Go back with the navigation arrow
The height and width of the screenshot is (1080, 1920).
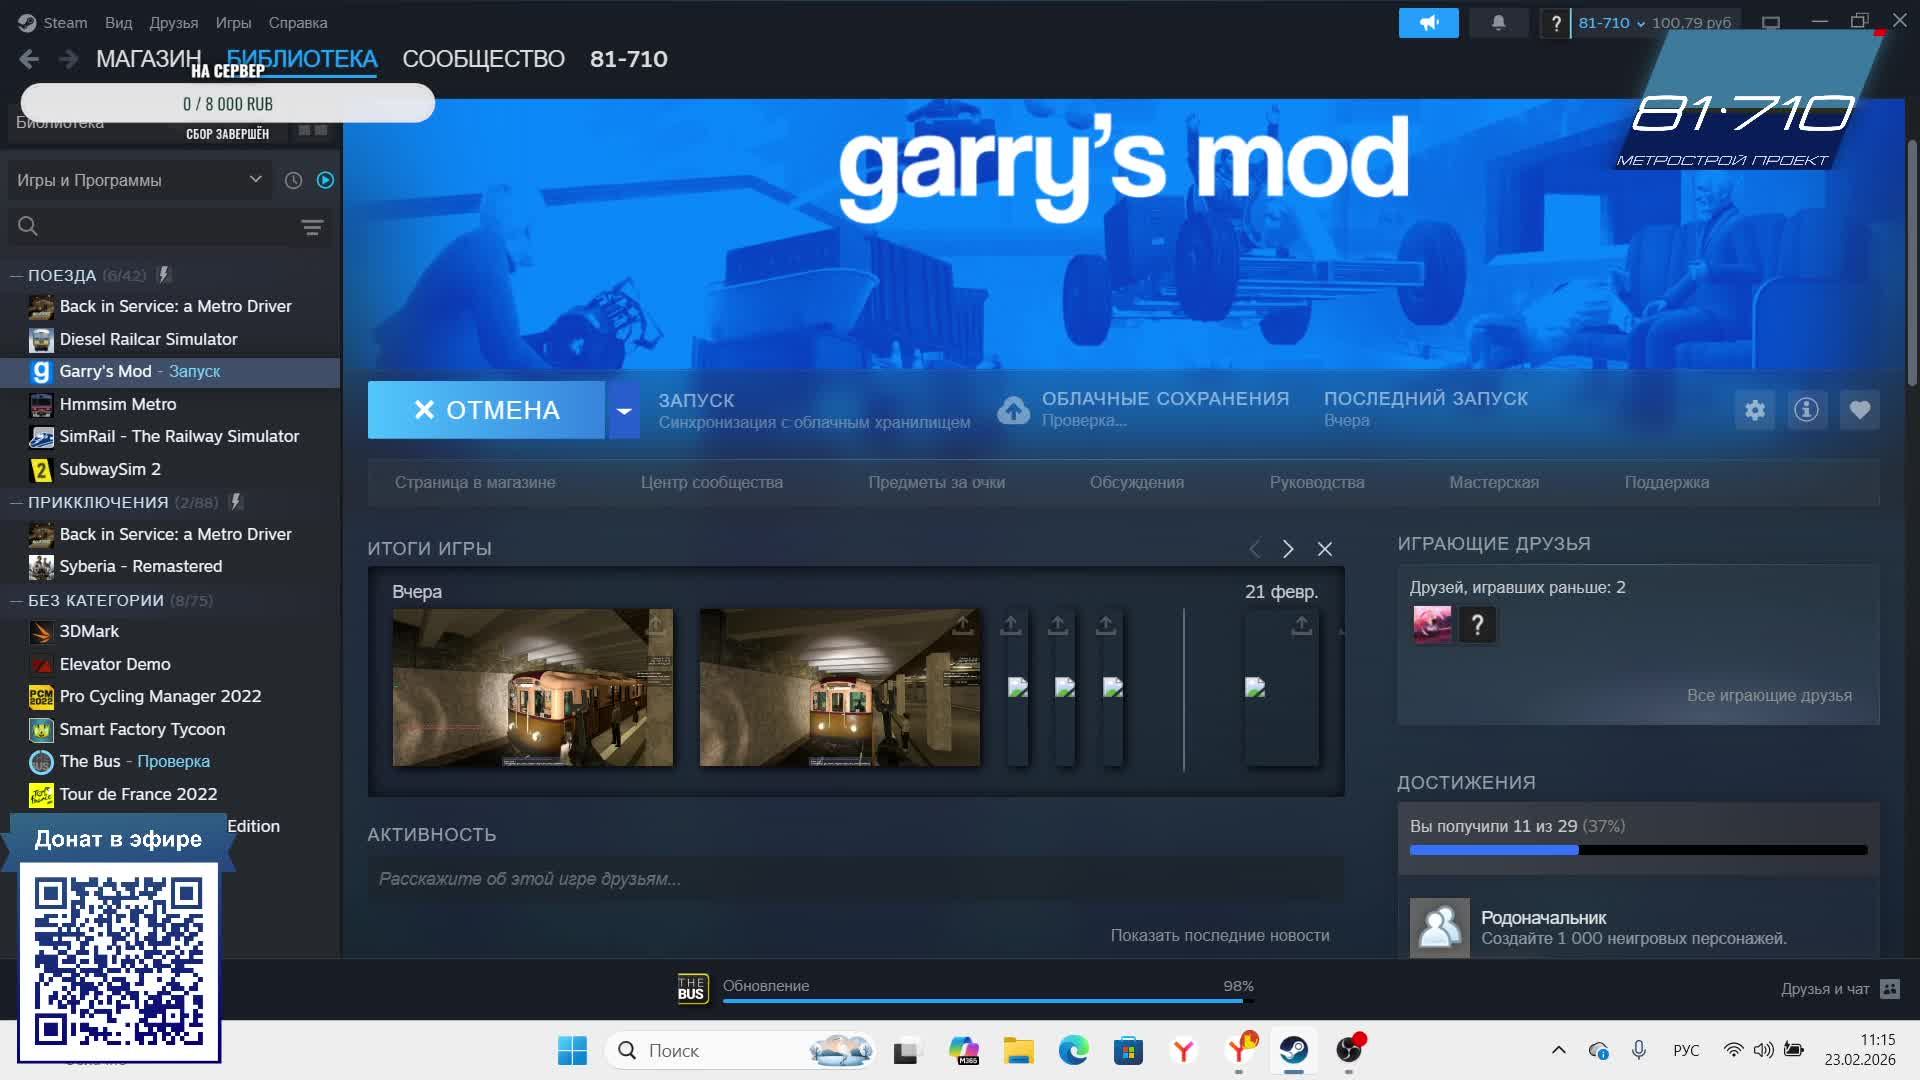point(29,59)
